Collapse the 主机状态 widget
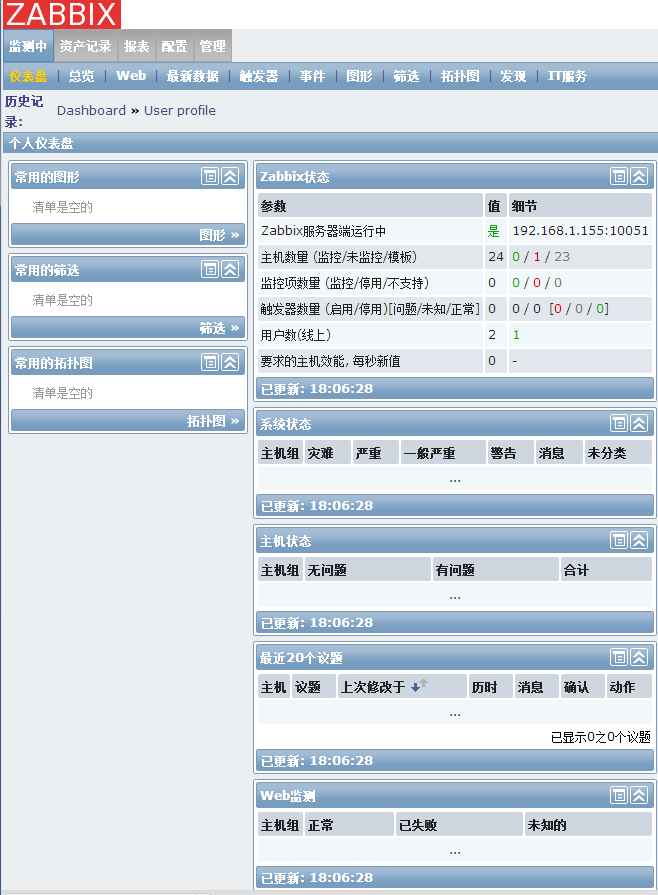Viewport: 658px width, 895px height. (x=639, y=541)
